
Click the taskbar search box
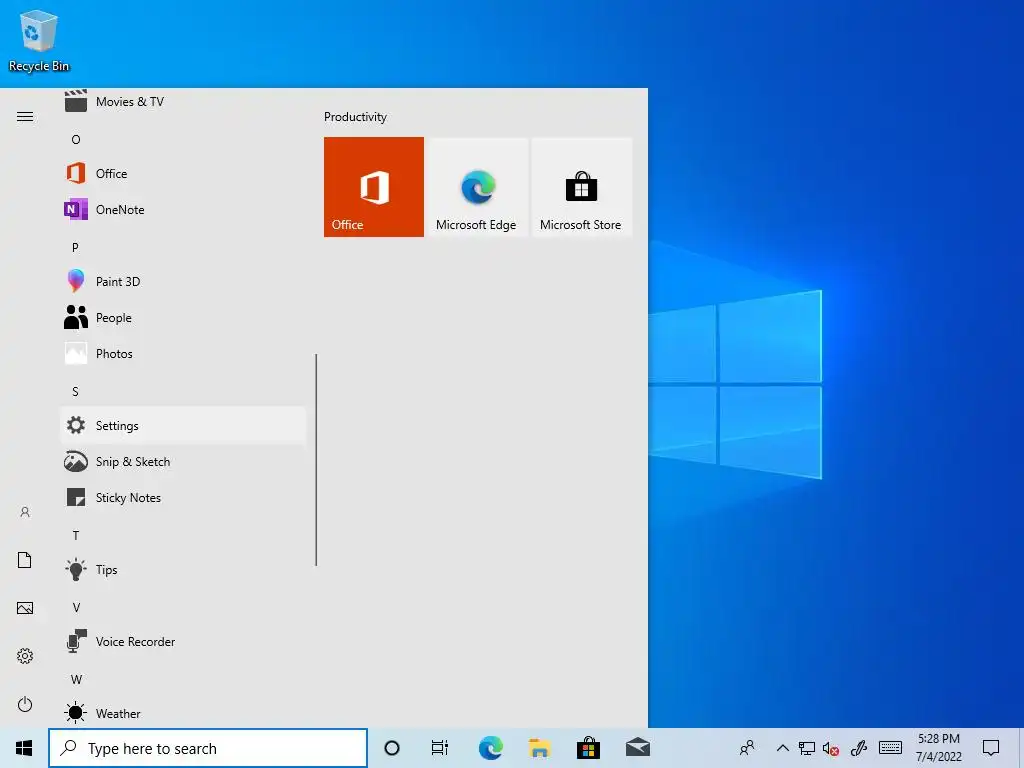(x=208, y=748)
